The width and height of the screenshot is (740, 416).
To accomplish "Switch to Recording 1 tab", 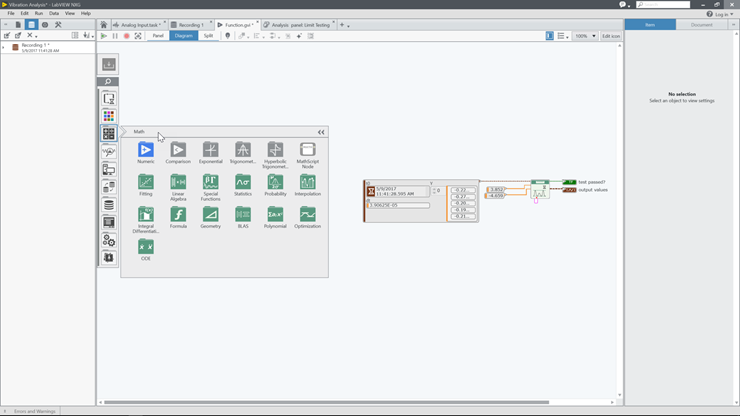I will pos(189,25).
